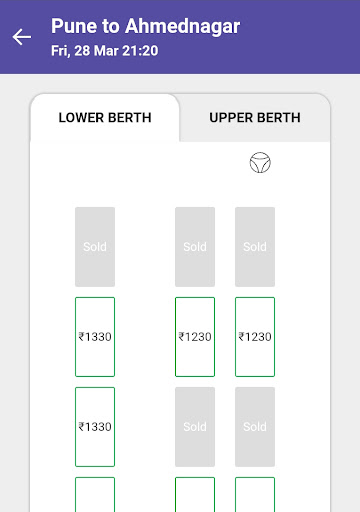
Task: Click the driver steering wheel icon
Action: click(x=260, y=163)
